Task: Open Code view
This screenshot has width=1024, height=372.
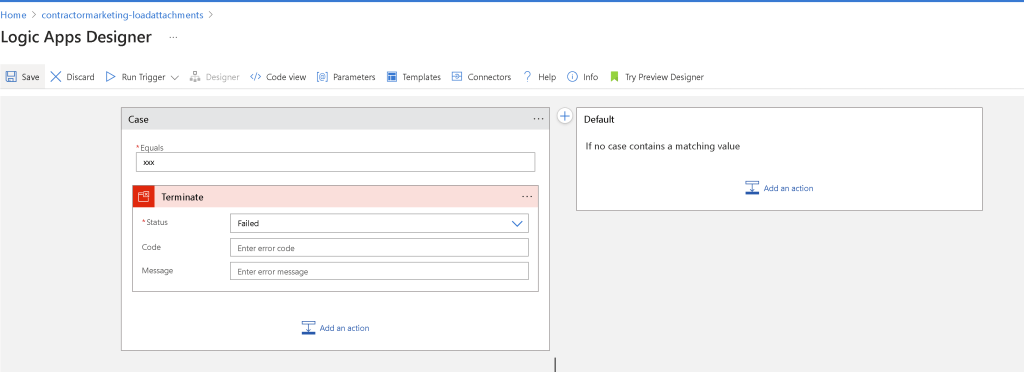Action: pyautogui.click(x=278, y=76)
